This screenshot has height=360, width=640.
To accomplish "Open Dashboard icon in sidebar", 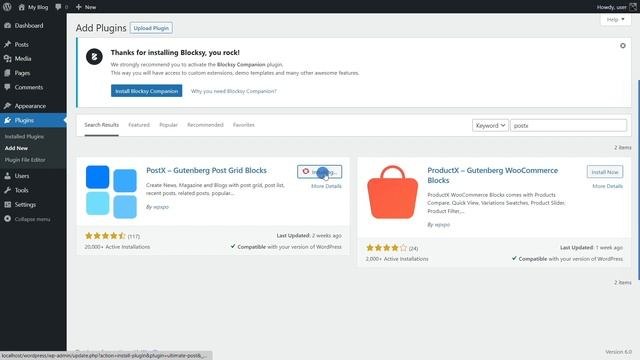I will (7, 25).
